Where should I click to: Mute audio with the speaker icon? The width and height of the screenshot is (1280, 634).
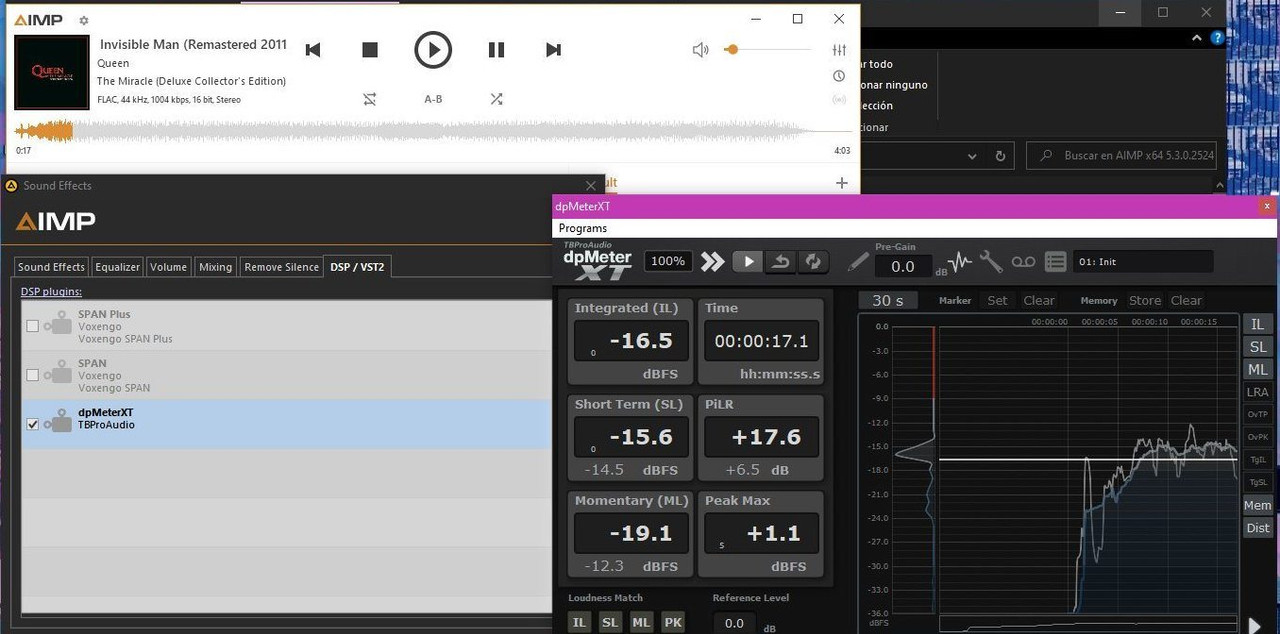701,49
